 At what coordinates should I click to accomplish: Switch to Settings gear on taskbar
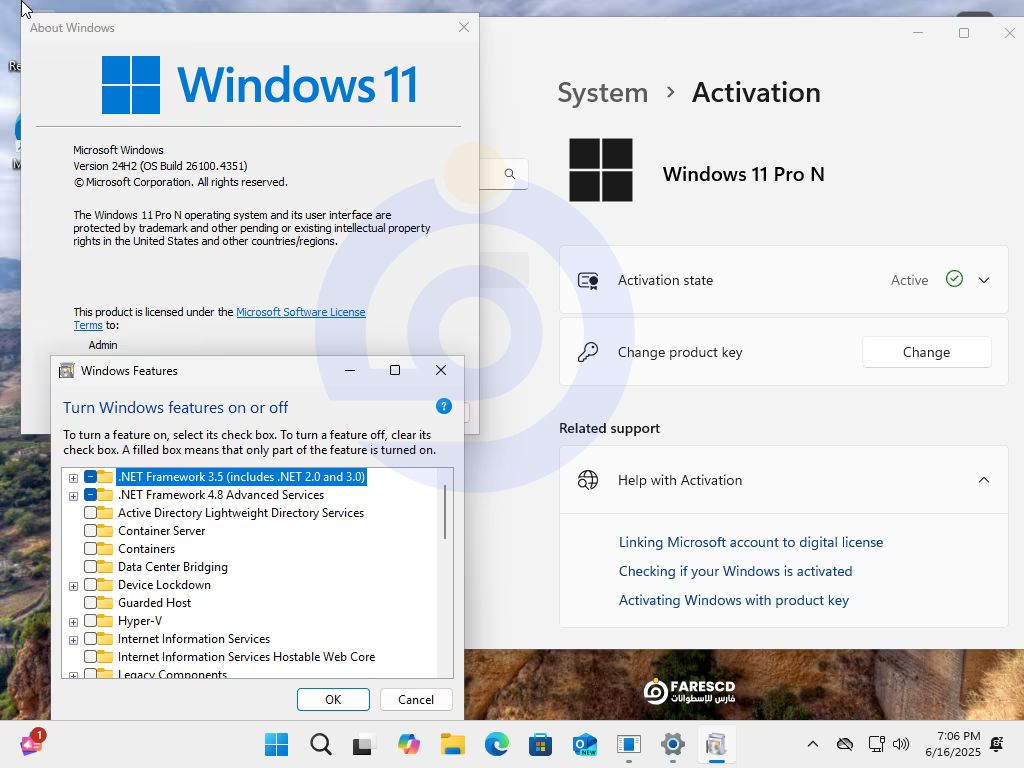point(673,744)
